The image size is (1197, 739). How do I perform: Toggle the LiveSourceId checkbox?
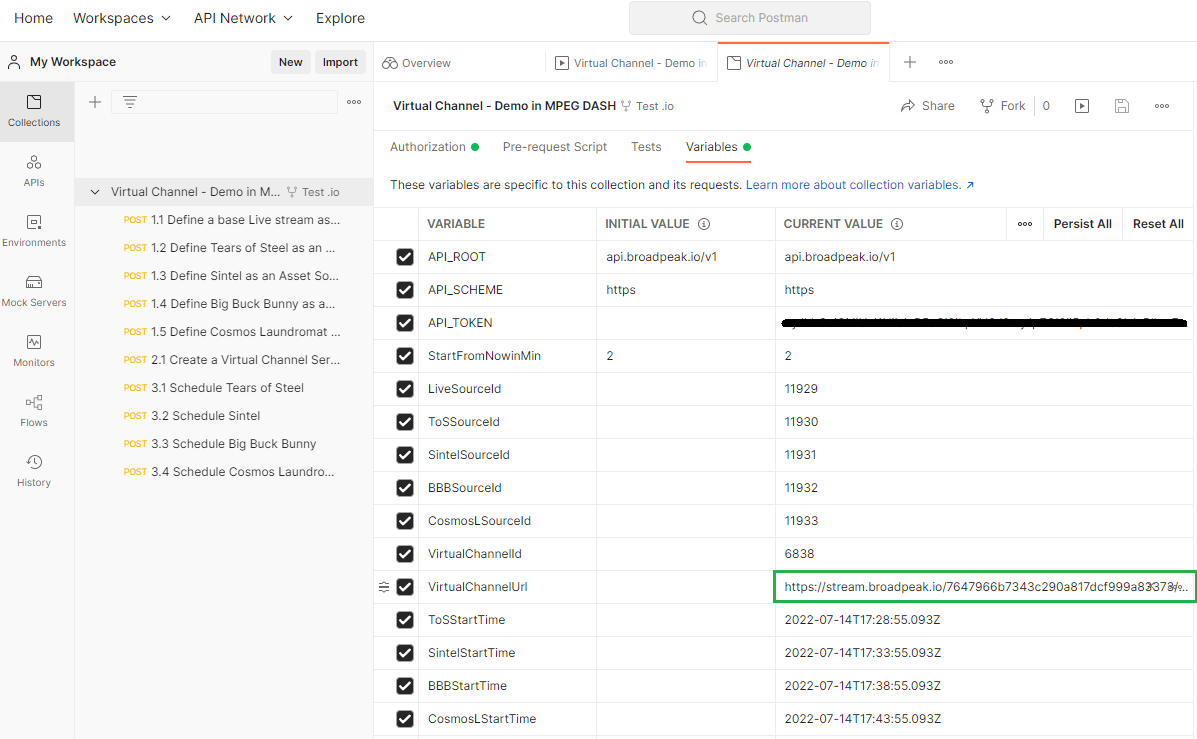point(405,389)
